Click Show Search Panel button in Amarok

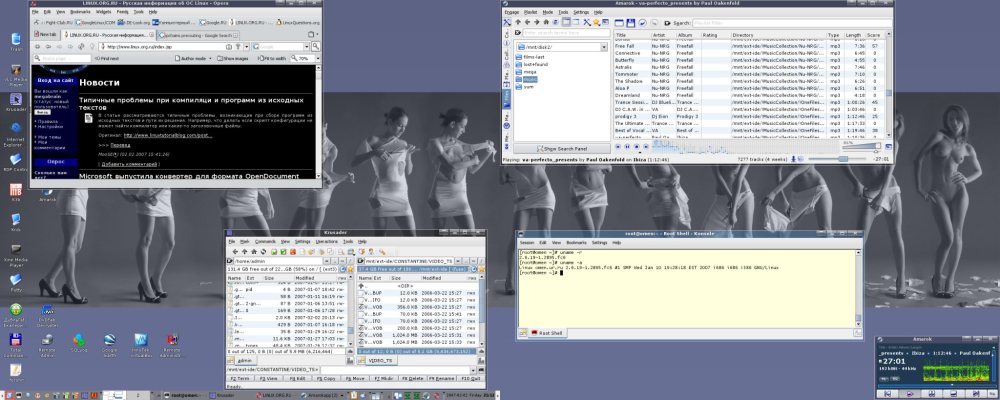[x=562, y=149]
